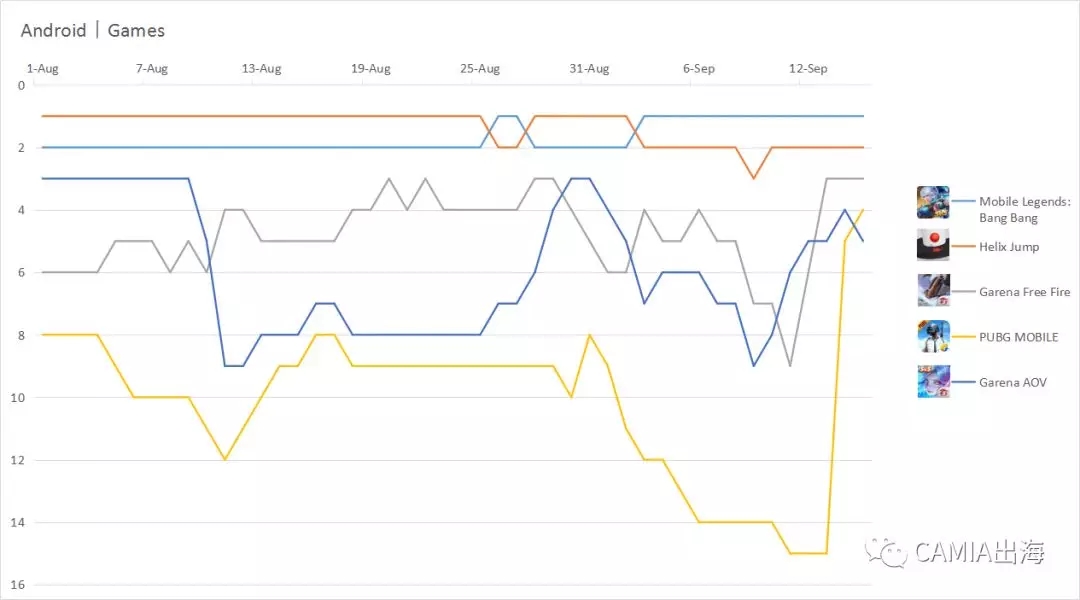Click the WeChat logo in the watermark
The image size is (1080, 600).
pyautogui.click(x=886, y=552)
